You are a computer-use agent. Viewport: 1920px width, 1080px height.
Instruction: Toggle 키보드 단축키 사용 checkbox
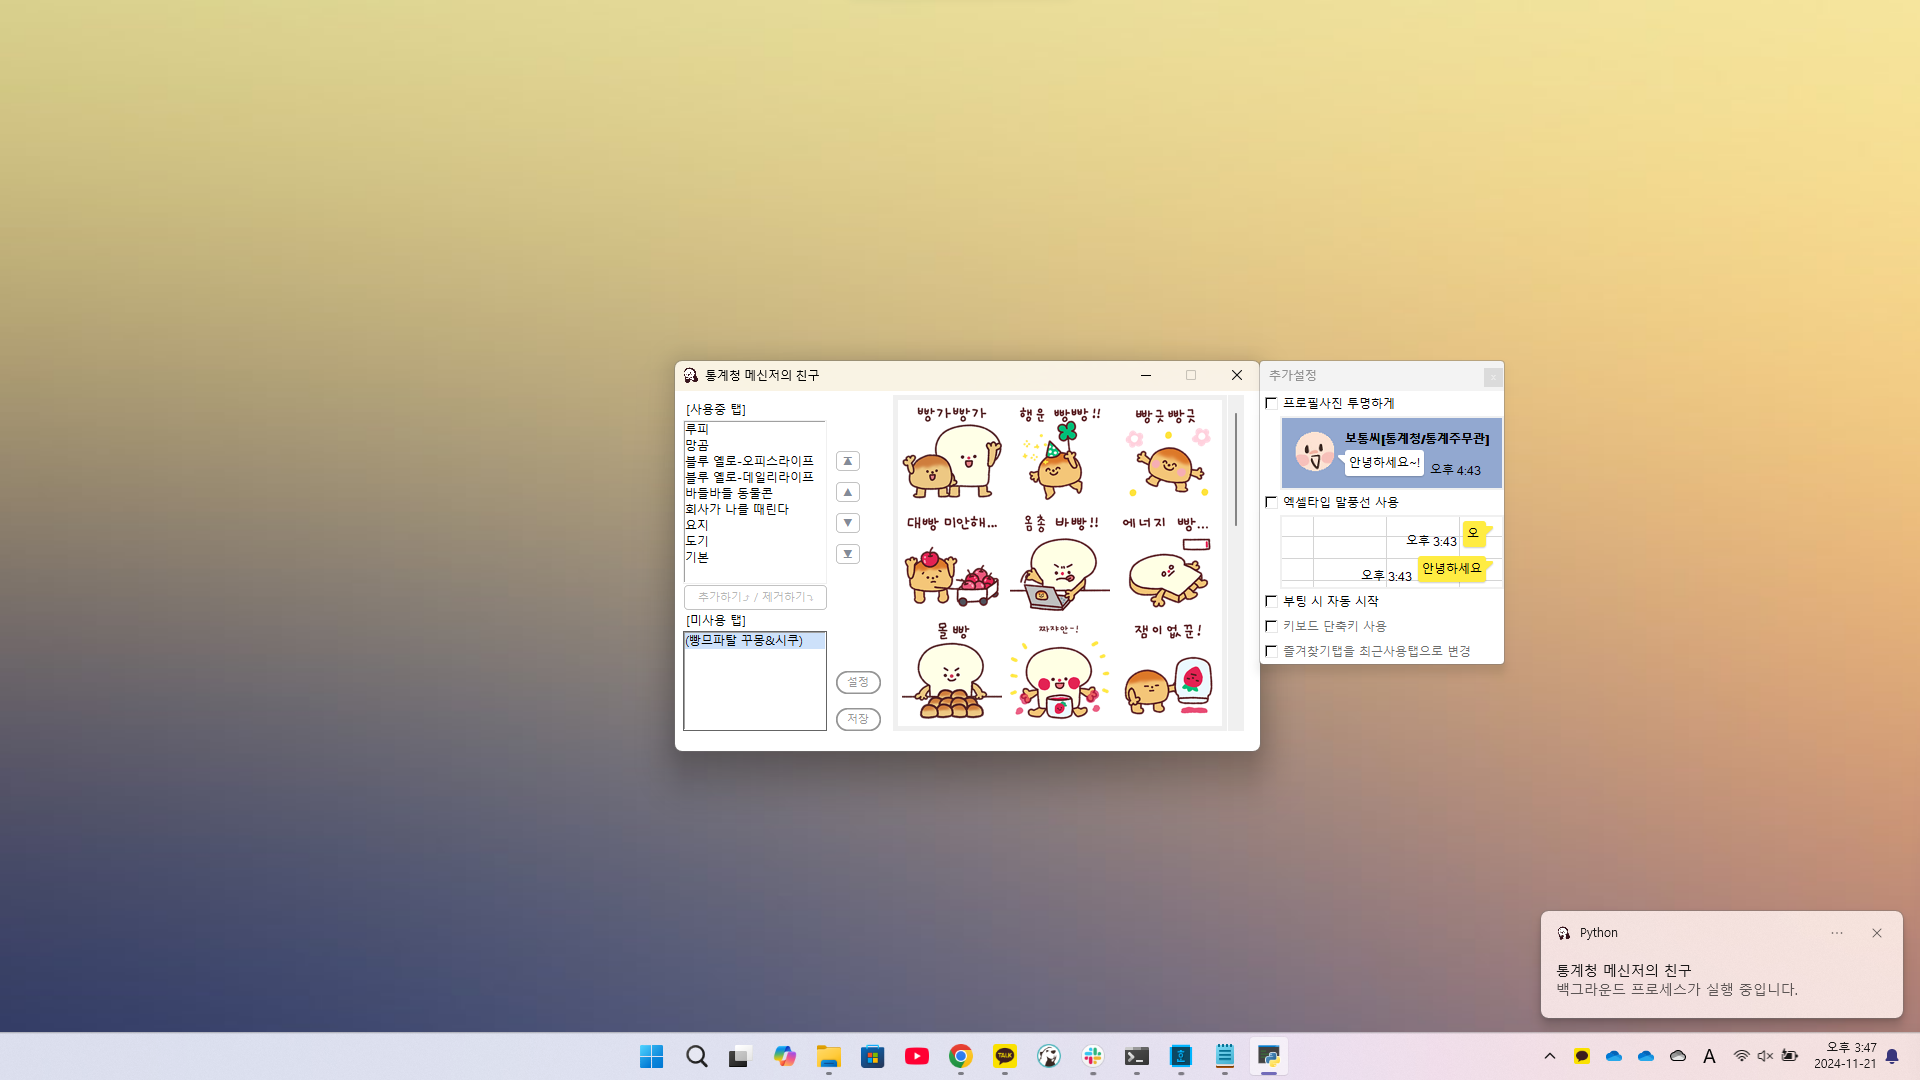click(1271, 626)
